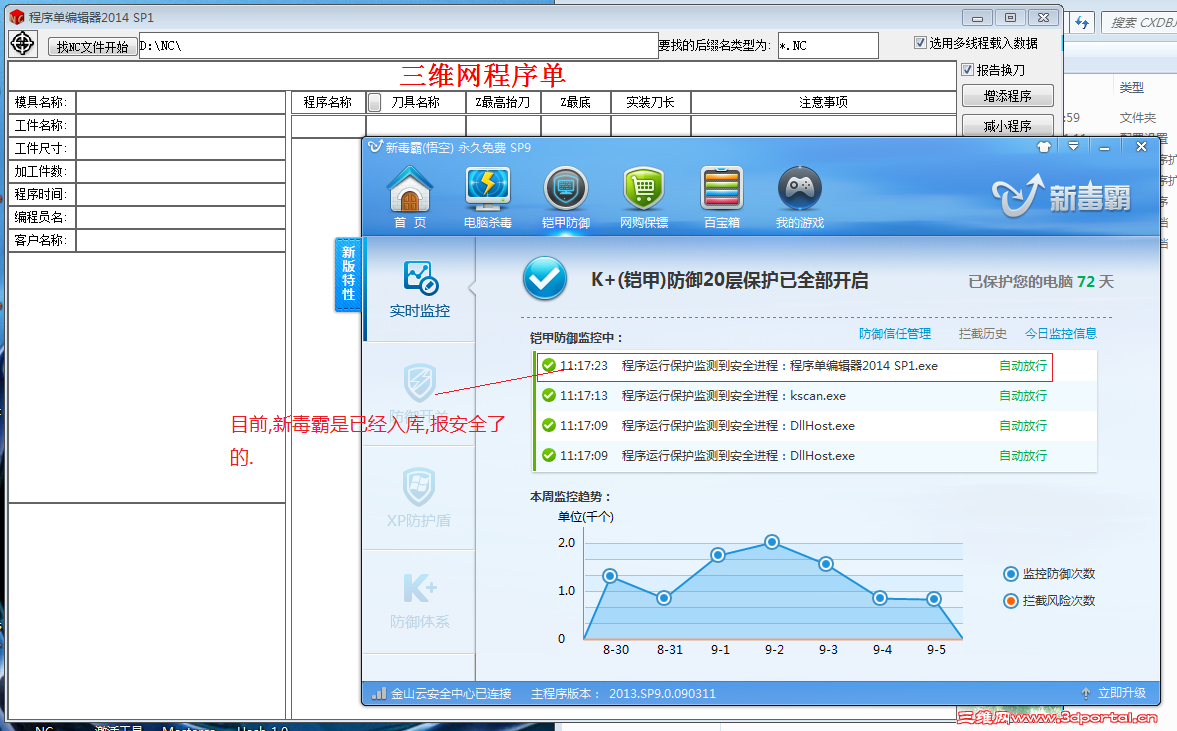Select the 铠甲防御 armor defense icon
Screen dimensions: 1177x731
(x=566, y=197)
